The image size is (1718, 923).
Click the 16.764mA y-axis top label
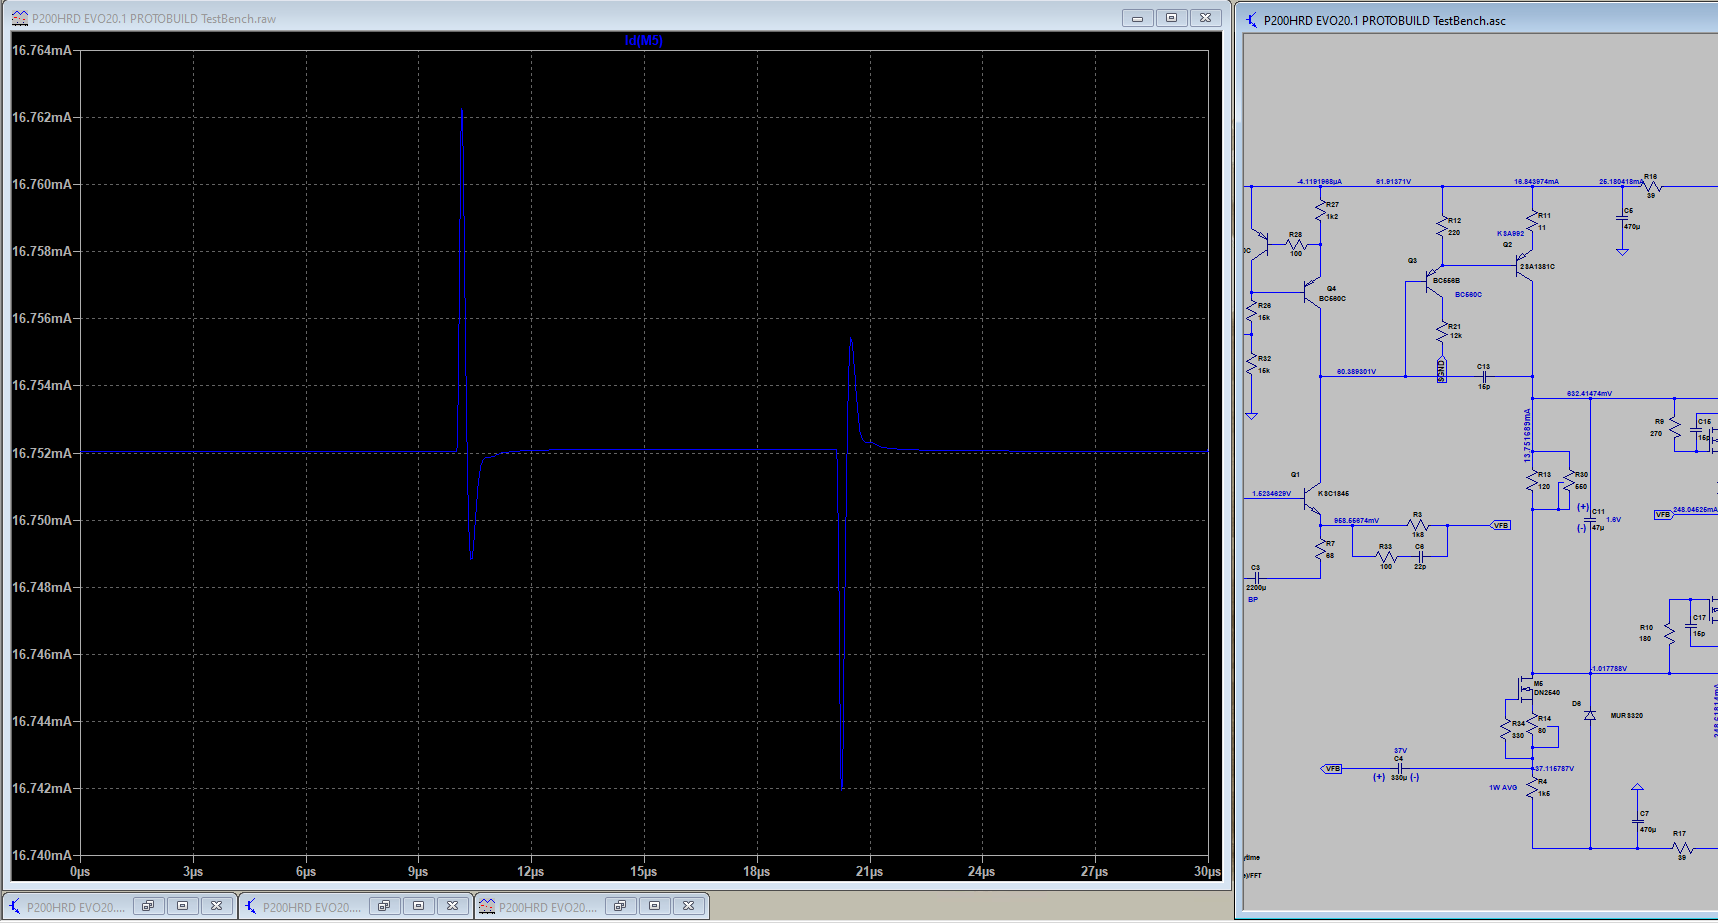(42, 50)
